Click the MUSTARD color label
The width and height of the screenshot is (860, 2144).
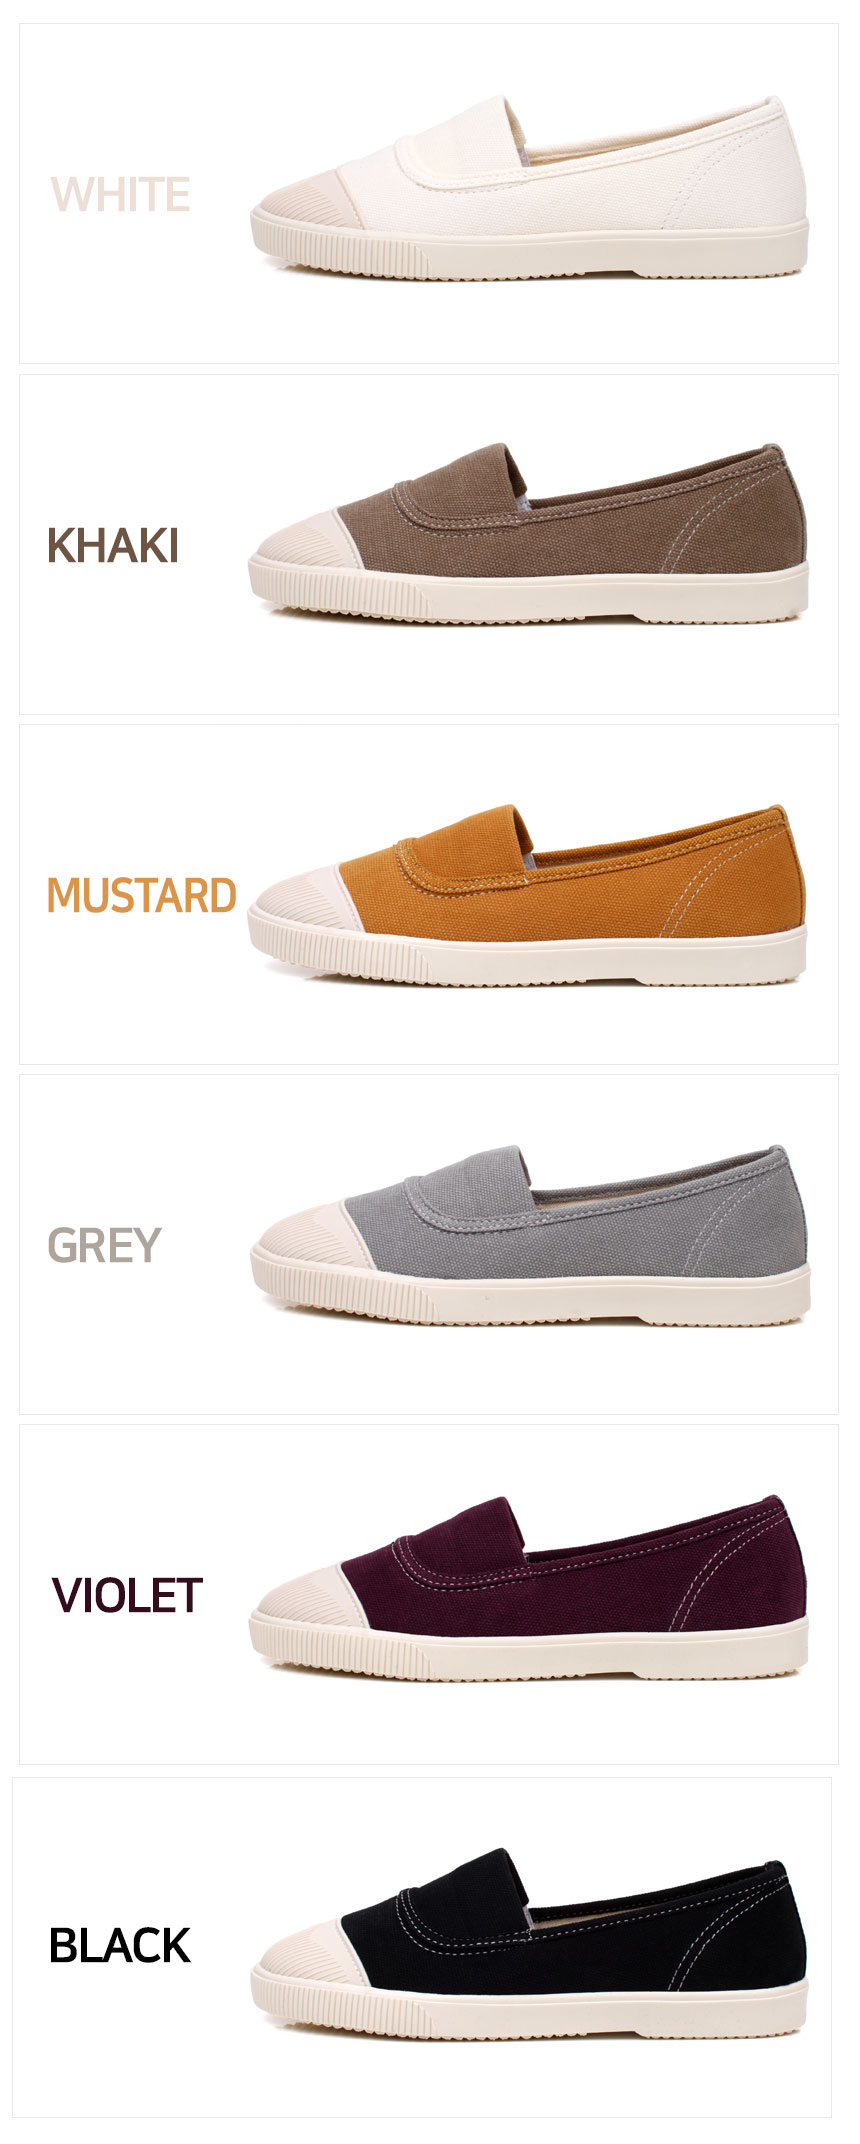[141, 895]
